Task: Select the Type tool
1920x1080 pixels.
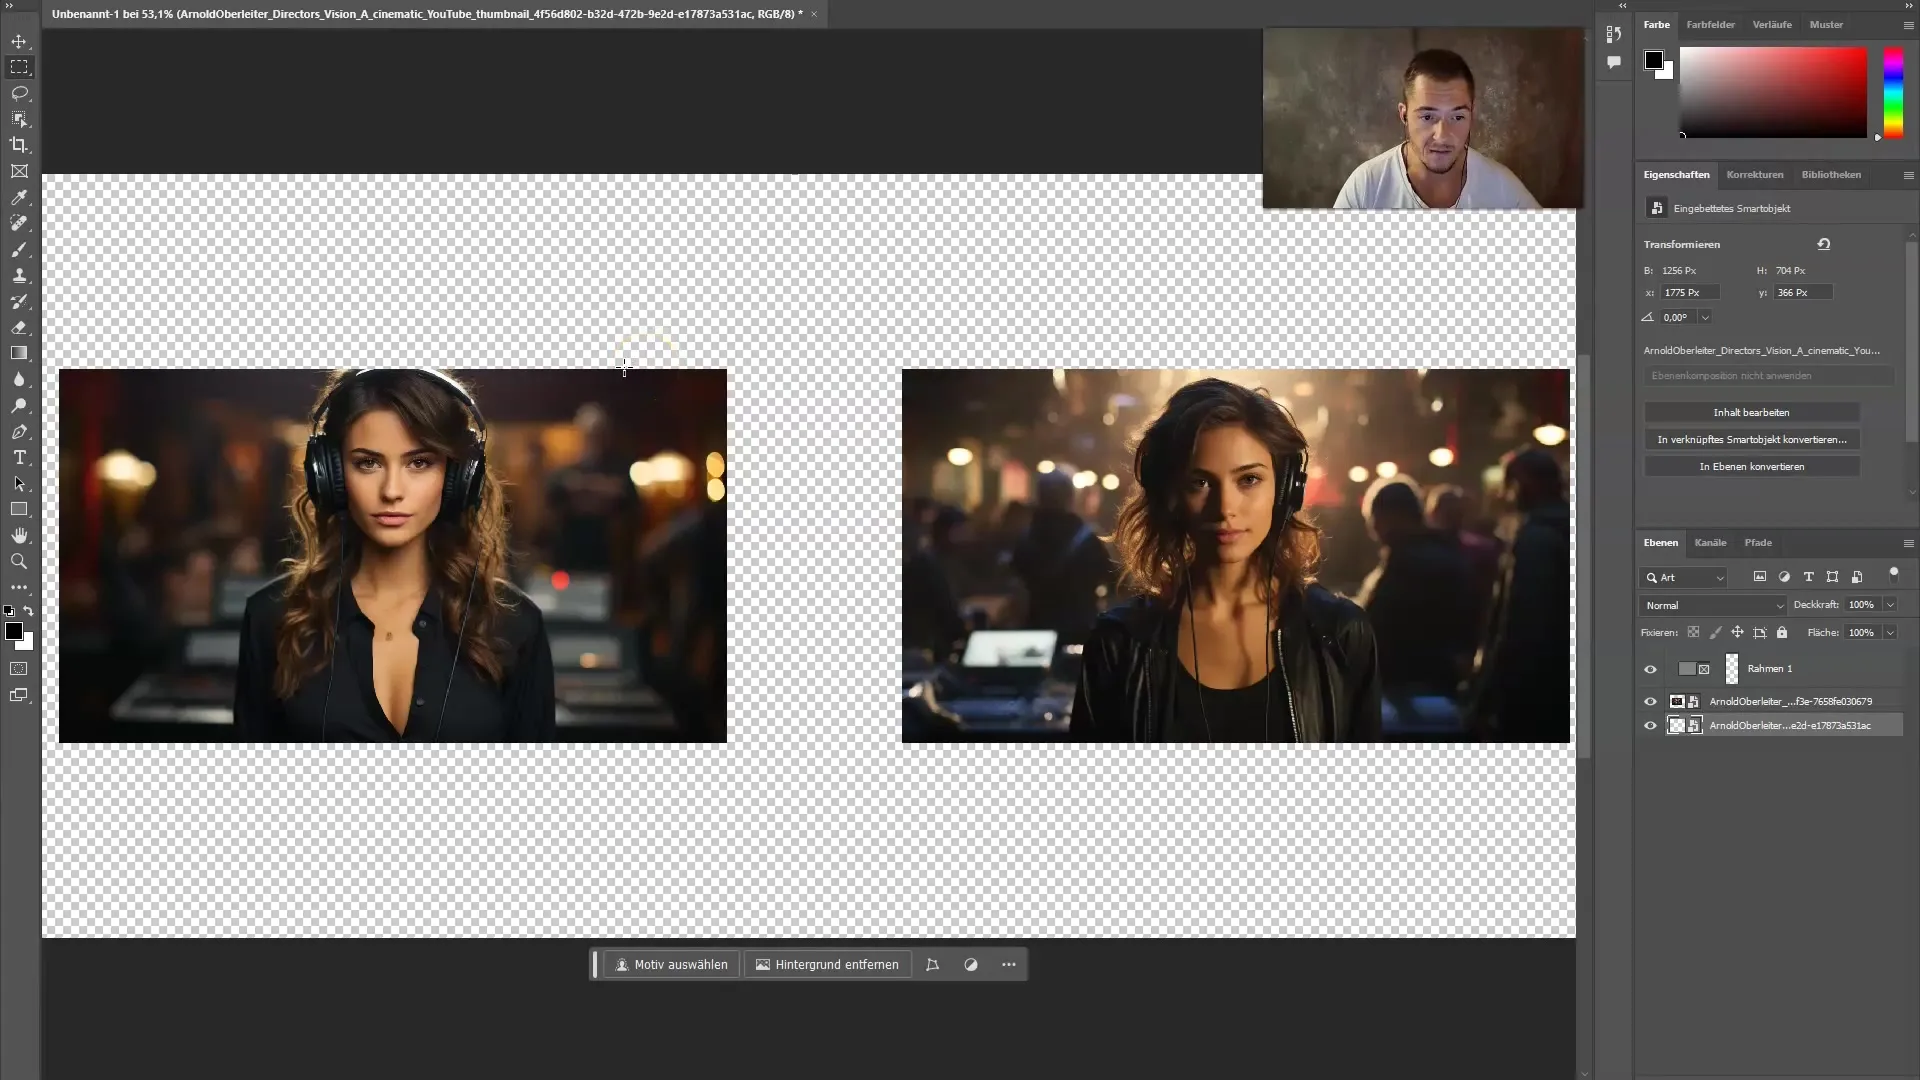Action: click(x=19, y=457)
